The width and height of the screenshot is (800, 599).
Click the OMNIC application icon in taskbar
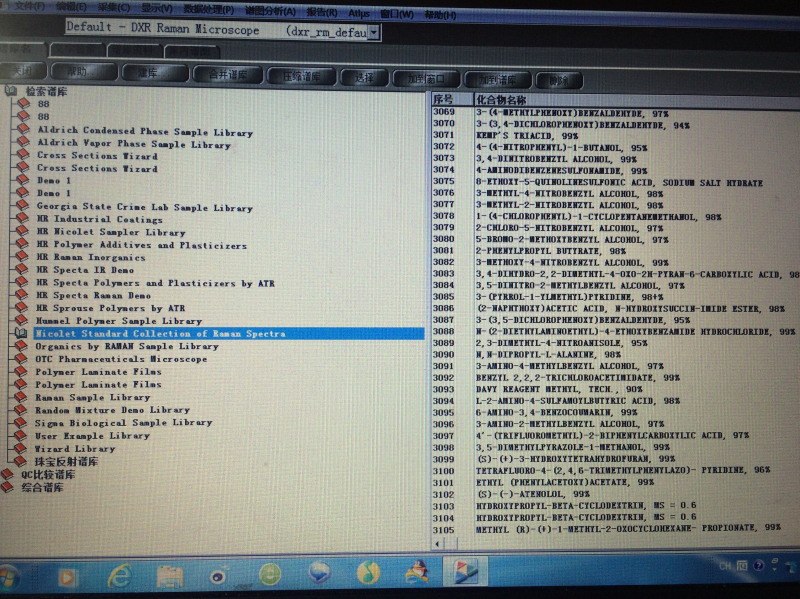click(x=466, y=570)
